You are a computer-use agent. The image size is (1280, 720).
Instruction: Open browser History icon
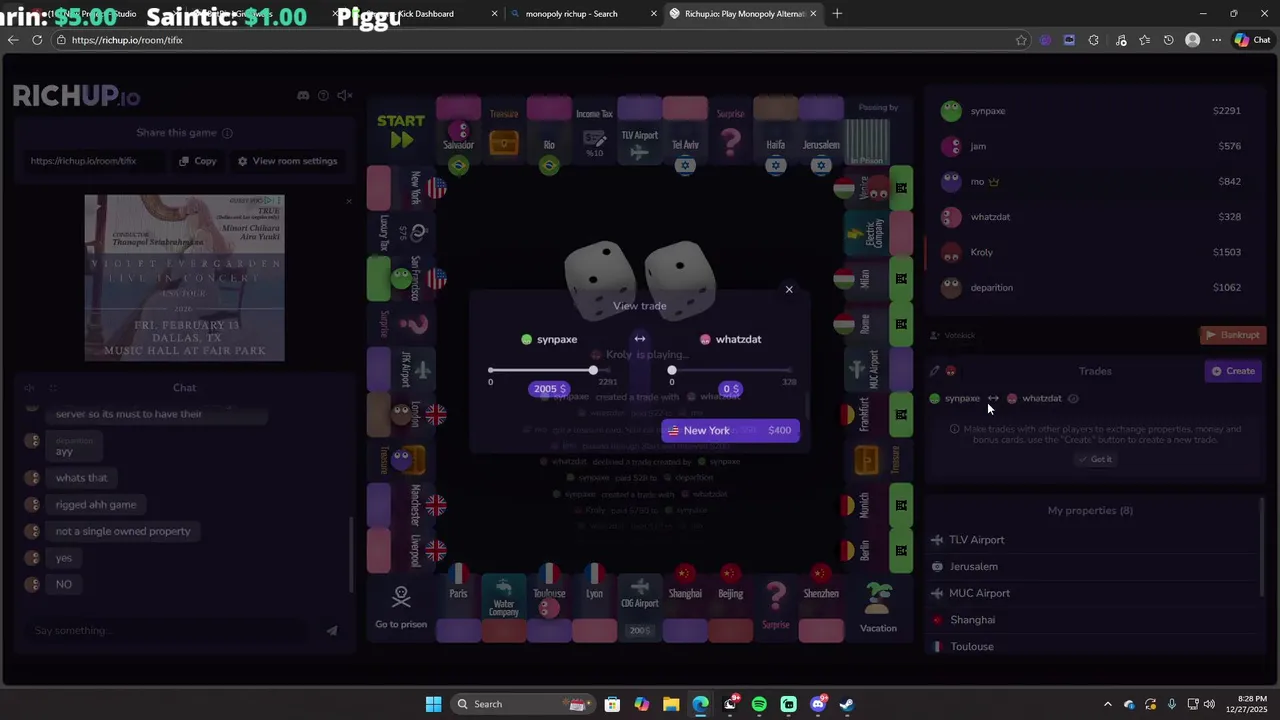[x=1168, y=40]
